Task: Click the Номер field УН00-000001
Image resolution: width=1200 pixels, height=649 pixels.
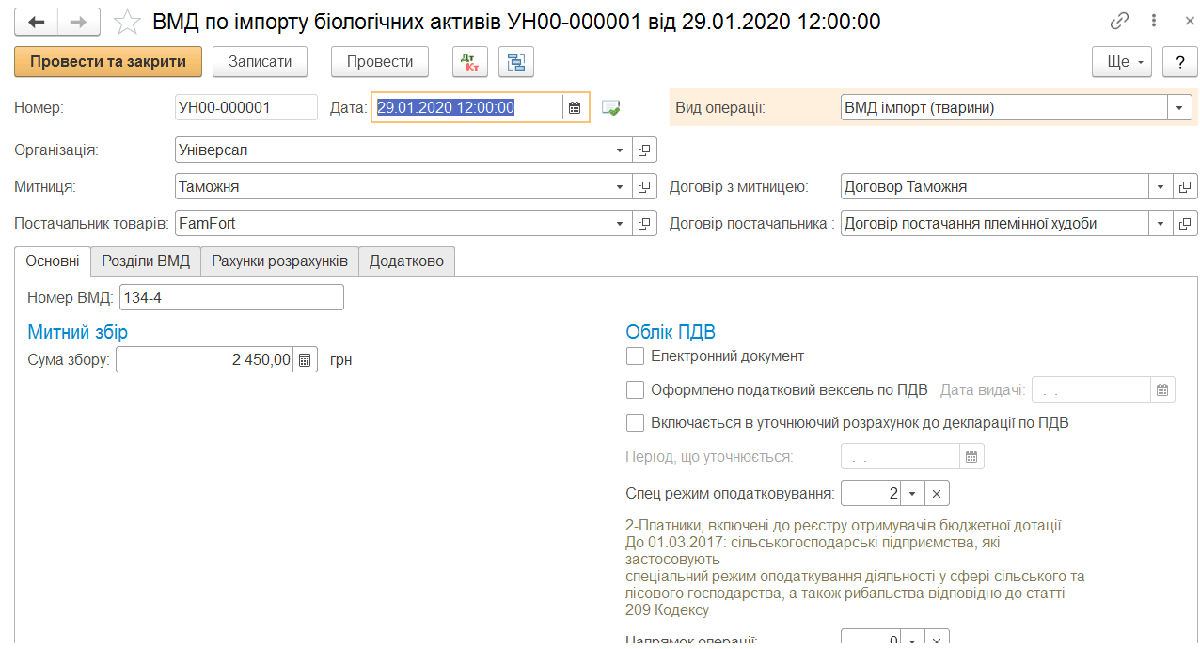Action: 246,108
